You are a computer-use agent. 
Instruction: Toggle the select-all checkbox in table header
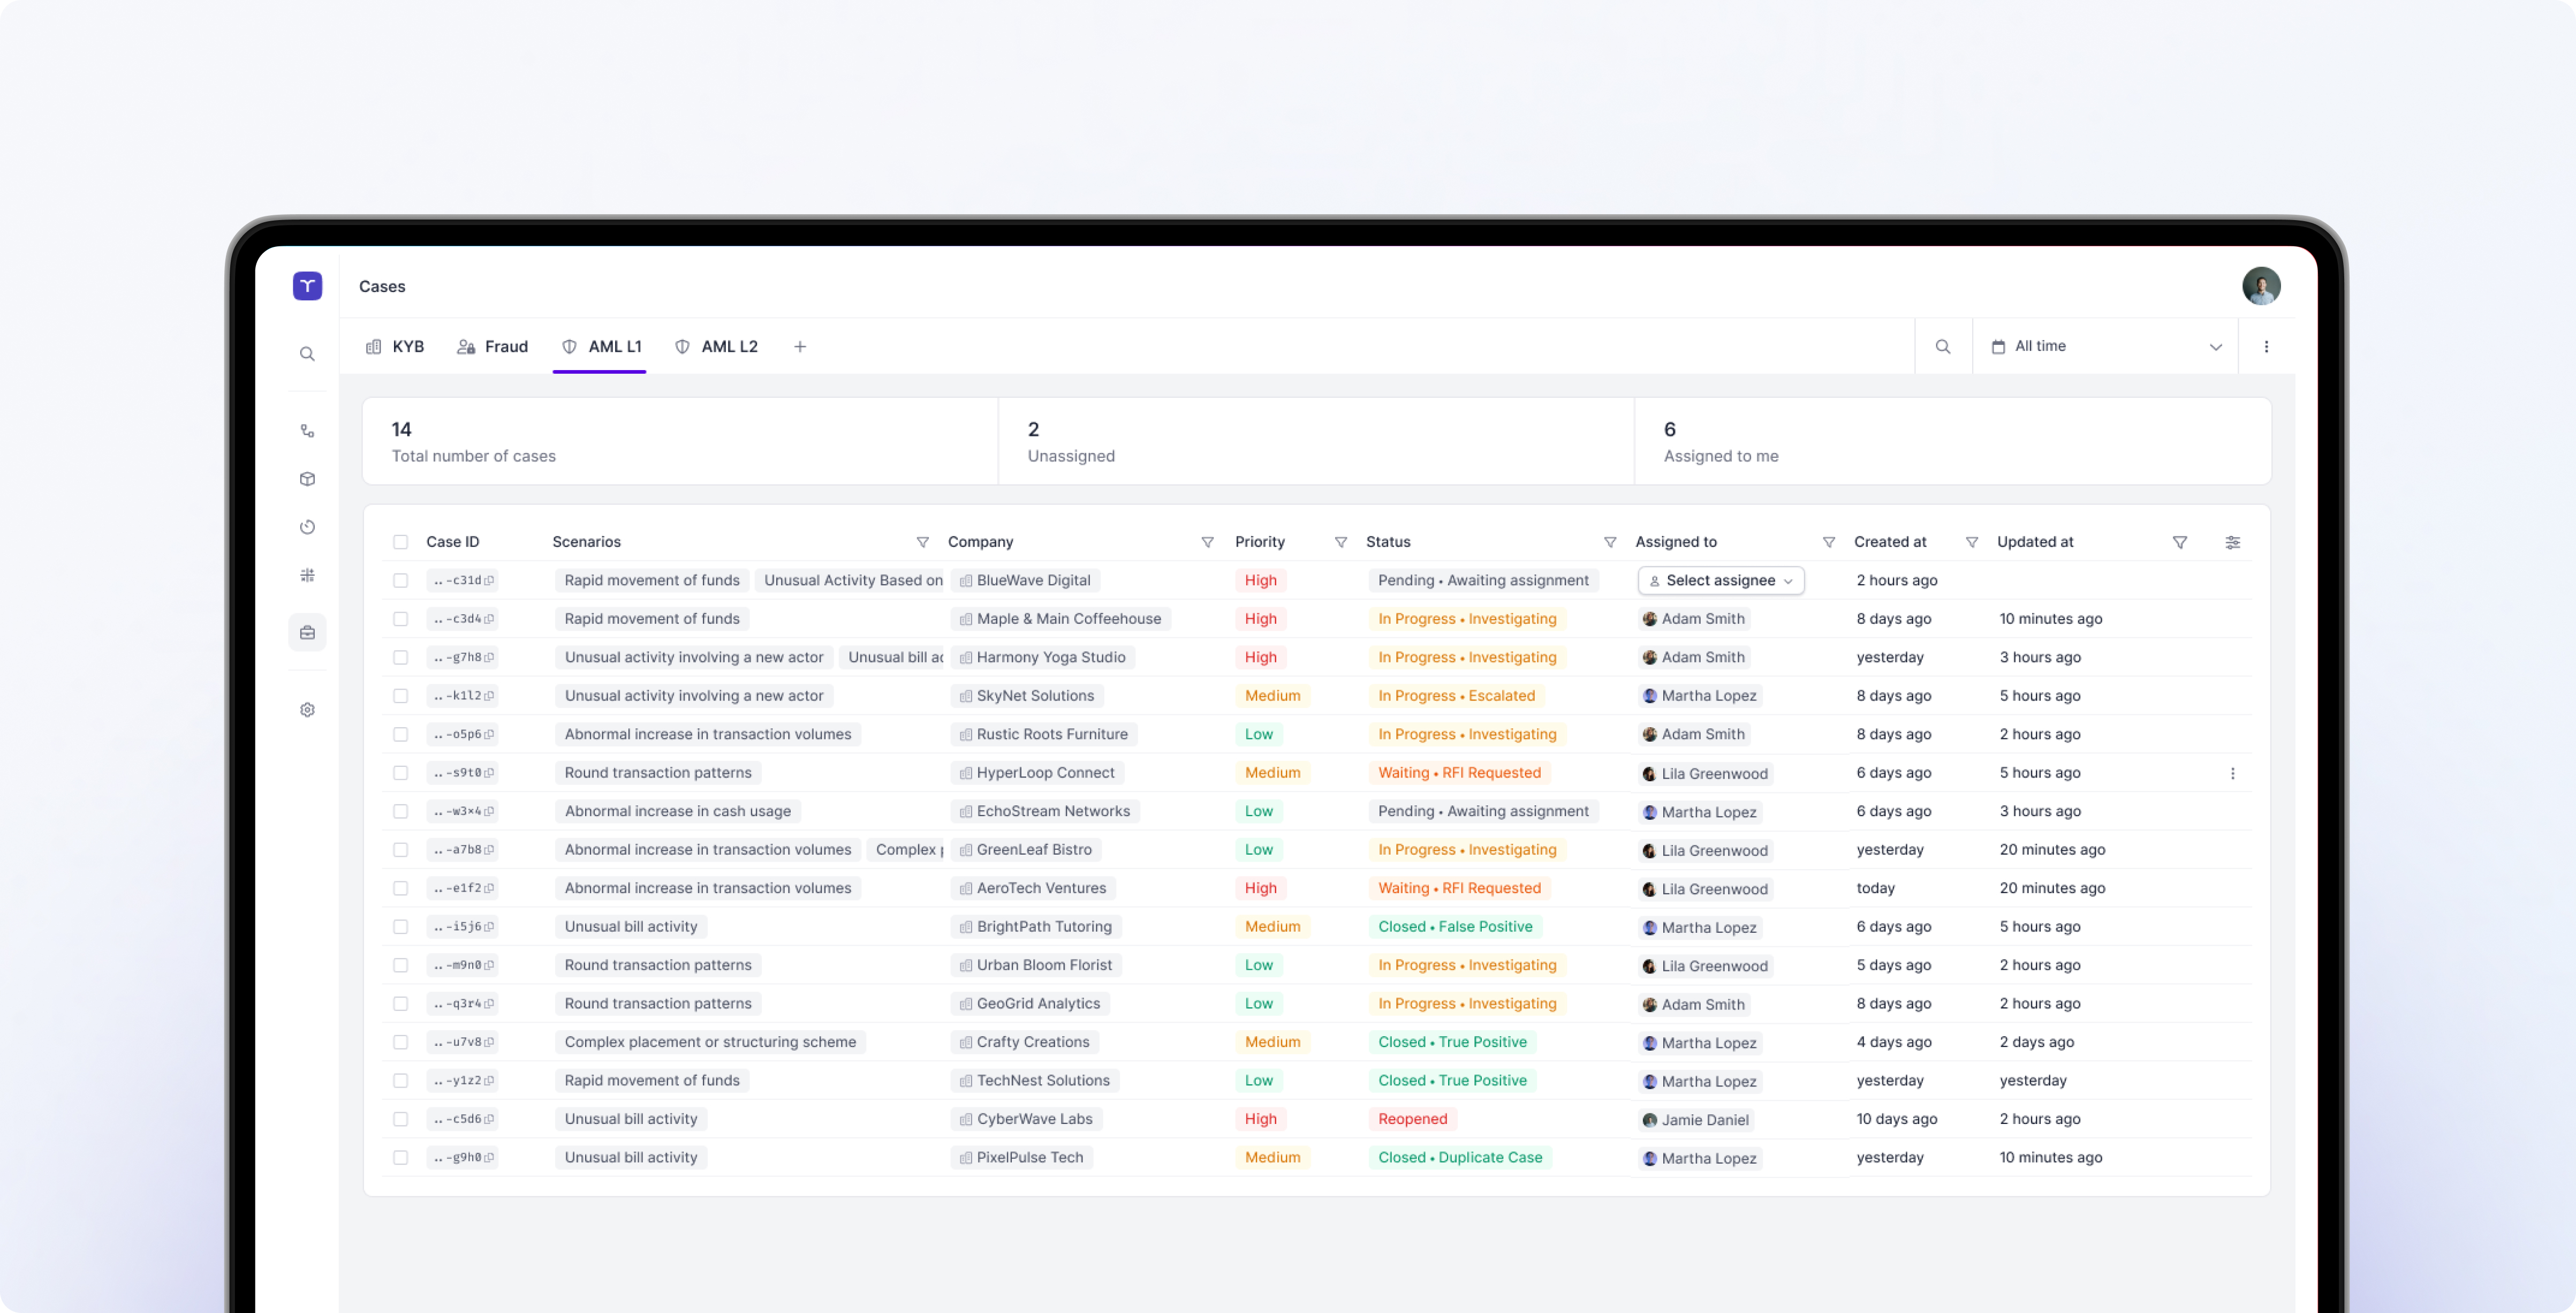click(400, 542)
